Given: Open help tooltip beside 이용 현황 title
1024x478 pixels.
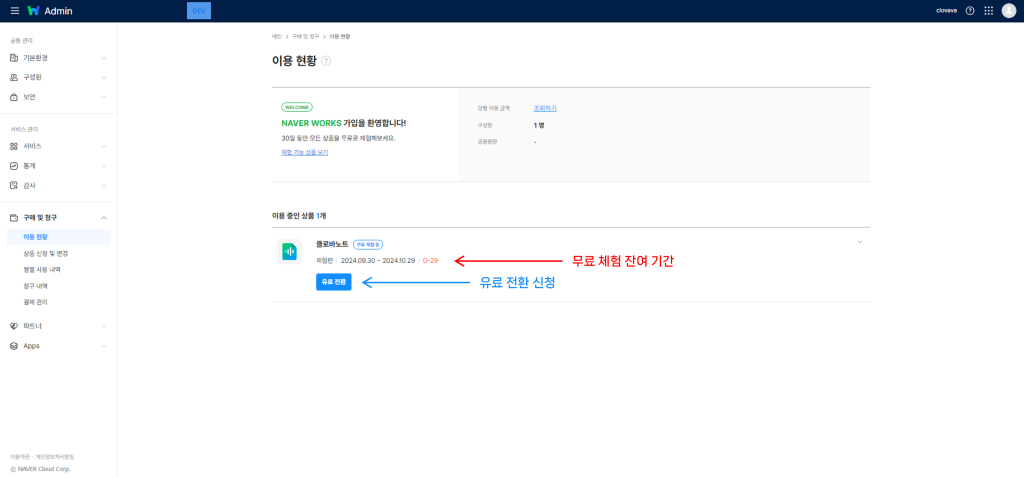Looking at the screenshot, I should click(x=326, y=61).
